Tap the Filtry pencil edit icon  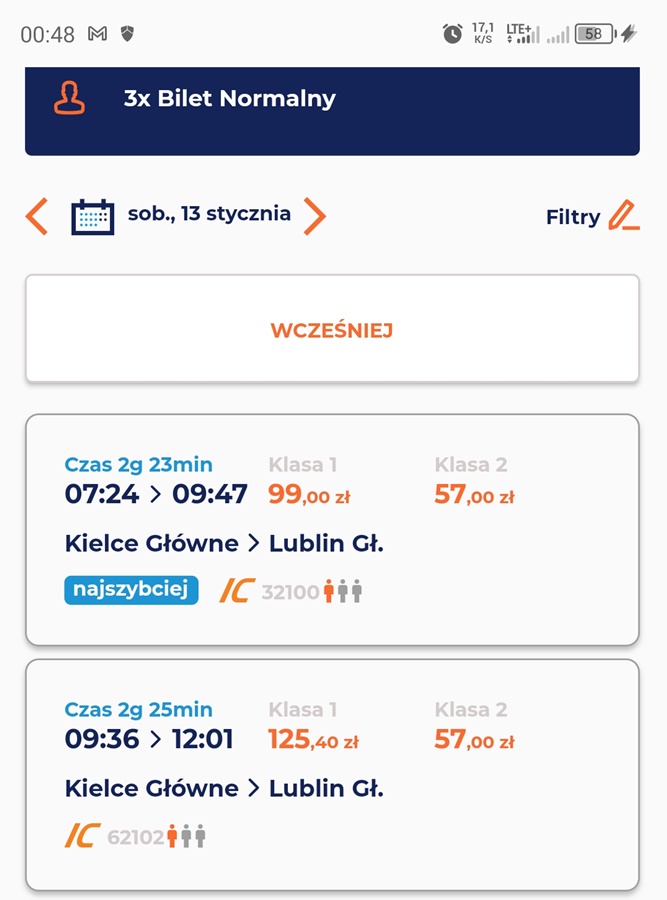point(625,215)
